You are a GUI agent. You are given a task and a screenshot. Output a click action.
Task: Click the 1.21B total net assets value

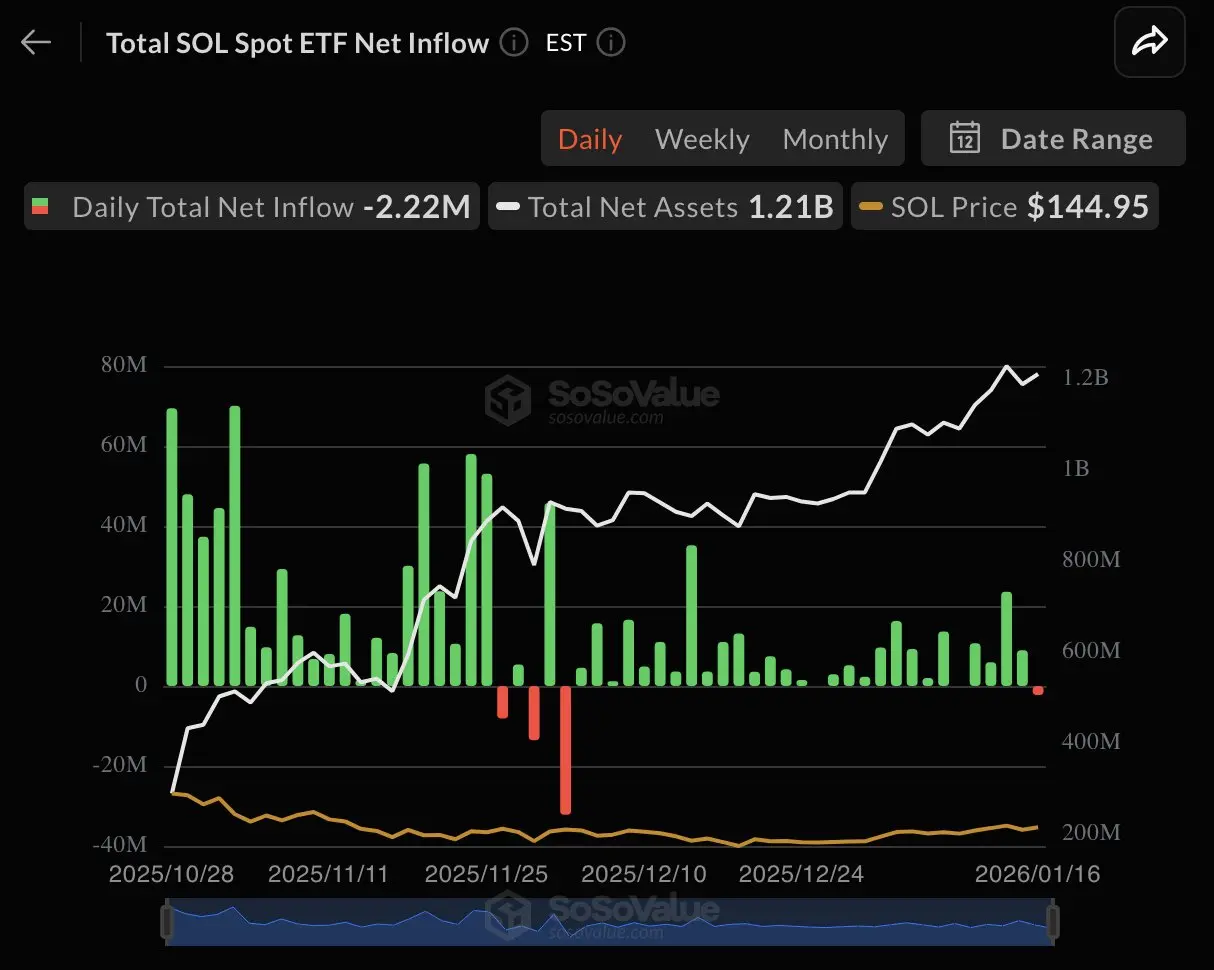[x=791, y=207]
